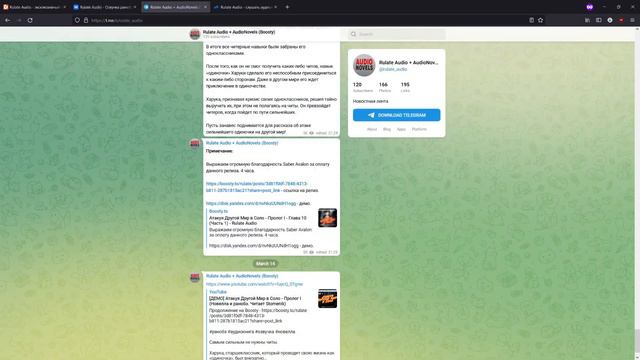Open the tracking protection shield icon
Image resolution: width=640 pixels, height=360 pixels.
point(77,20)
